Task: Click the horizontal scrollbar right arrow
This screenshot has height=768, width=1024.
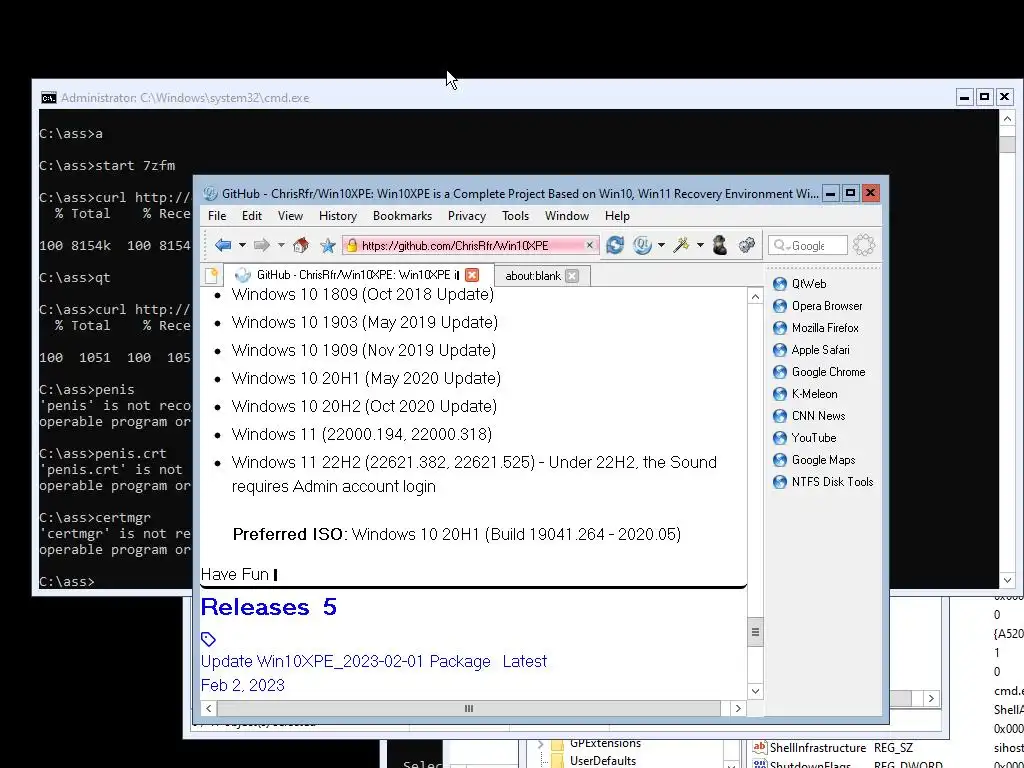Action: (738, 709)
